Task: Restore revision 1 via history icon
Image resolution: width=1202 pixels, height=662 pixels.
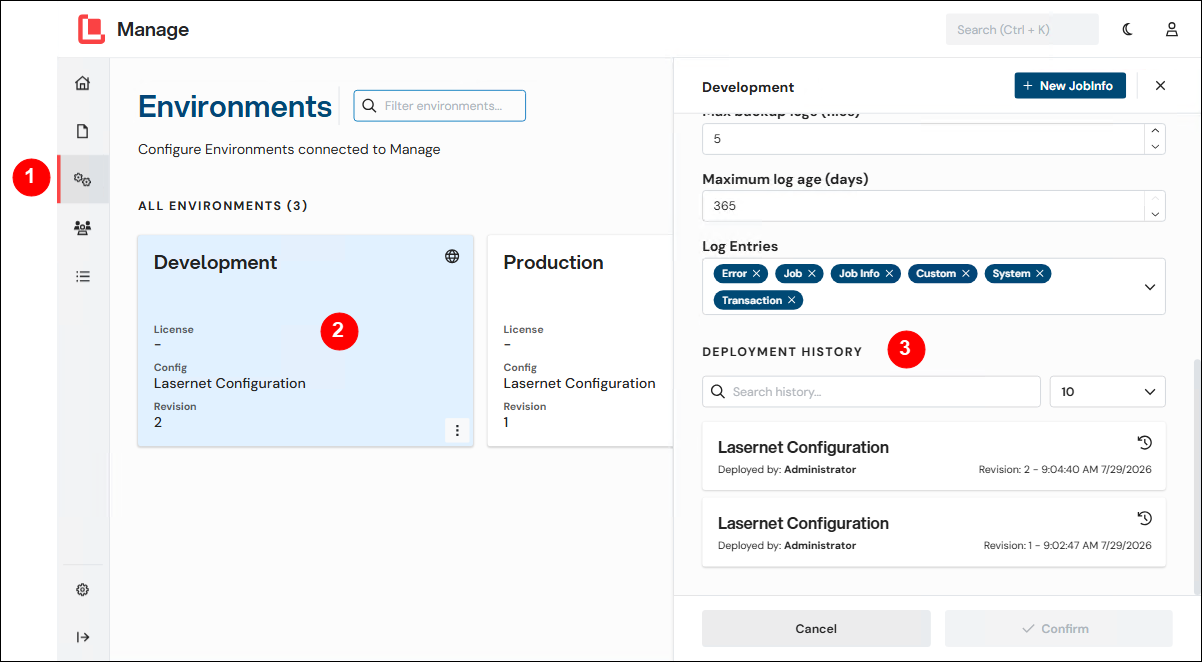Action: [x=1145, y=518]
